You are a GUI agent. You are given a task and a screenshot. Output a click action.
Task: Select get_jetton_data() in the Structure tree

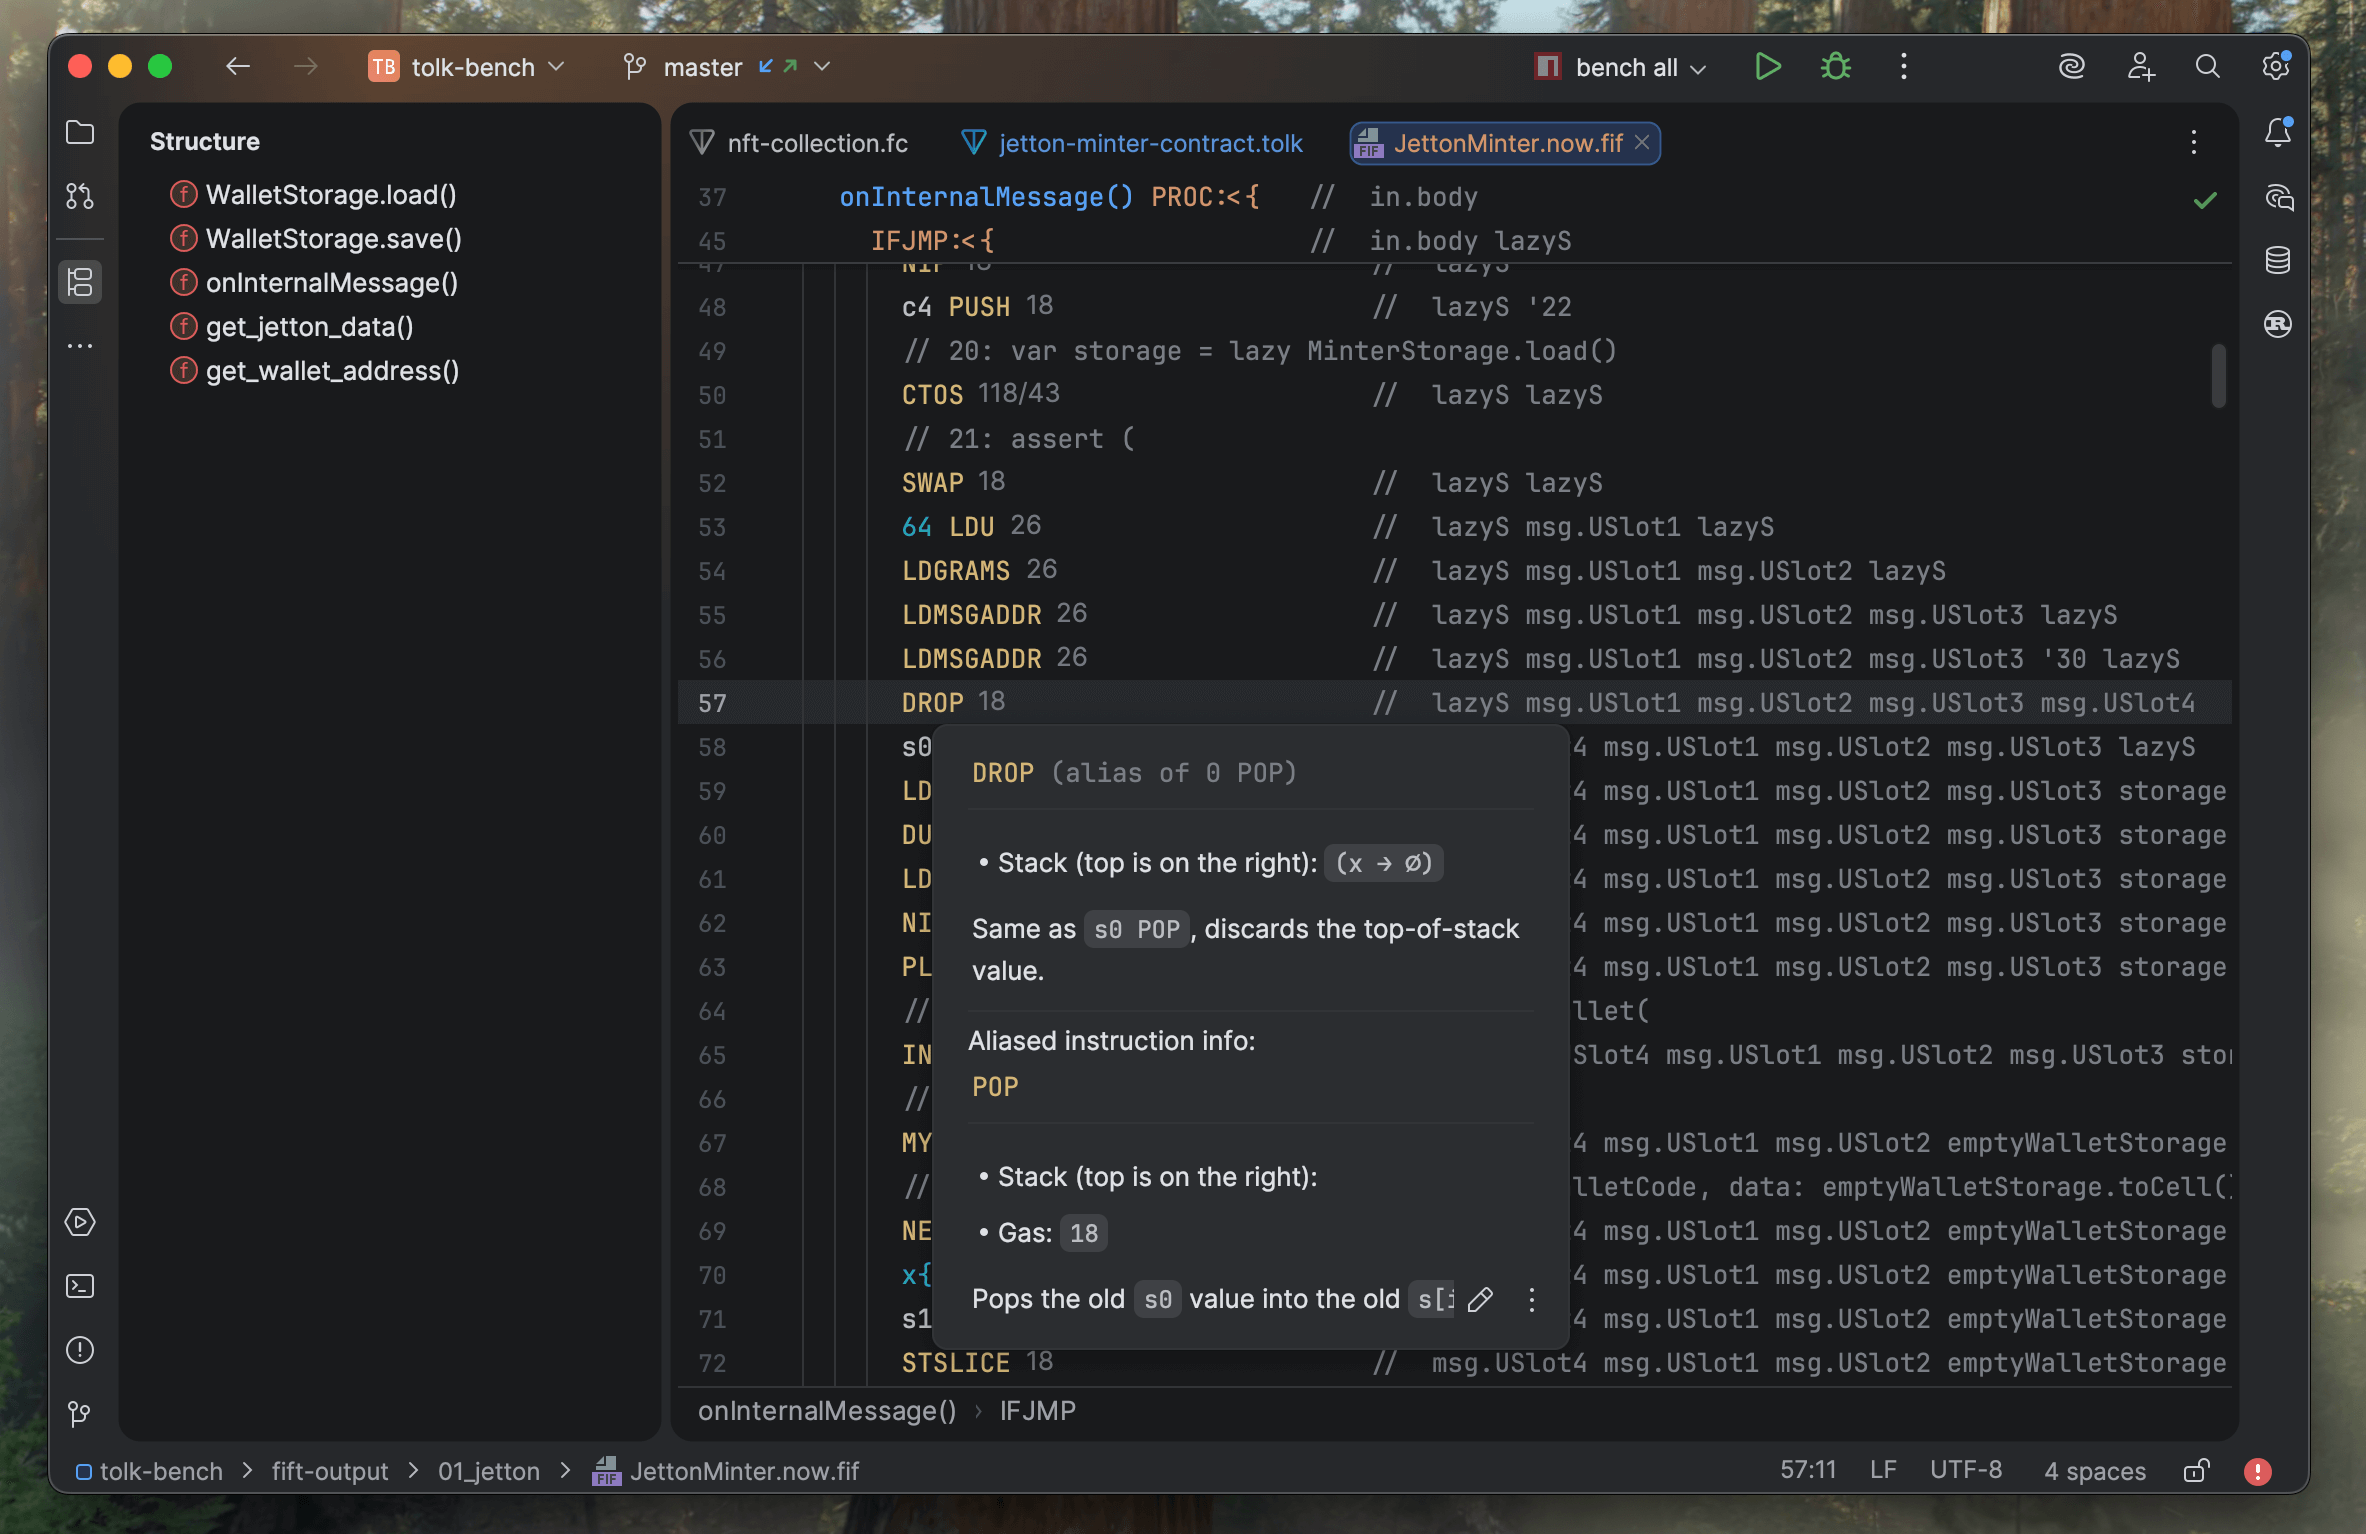pos(309,327)
